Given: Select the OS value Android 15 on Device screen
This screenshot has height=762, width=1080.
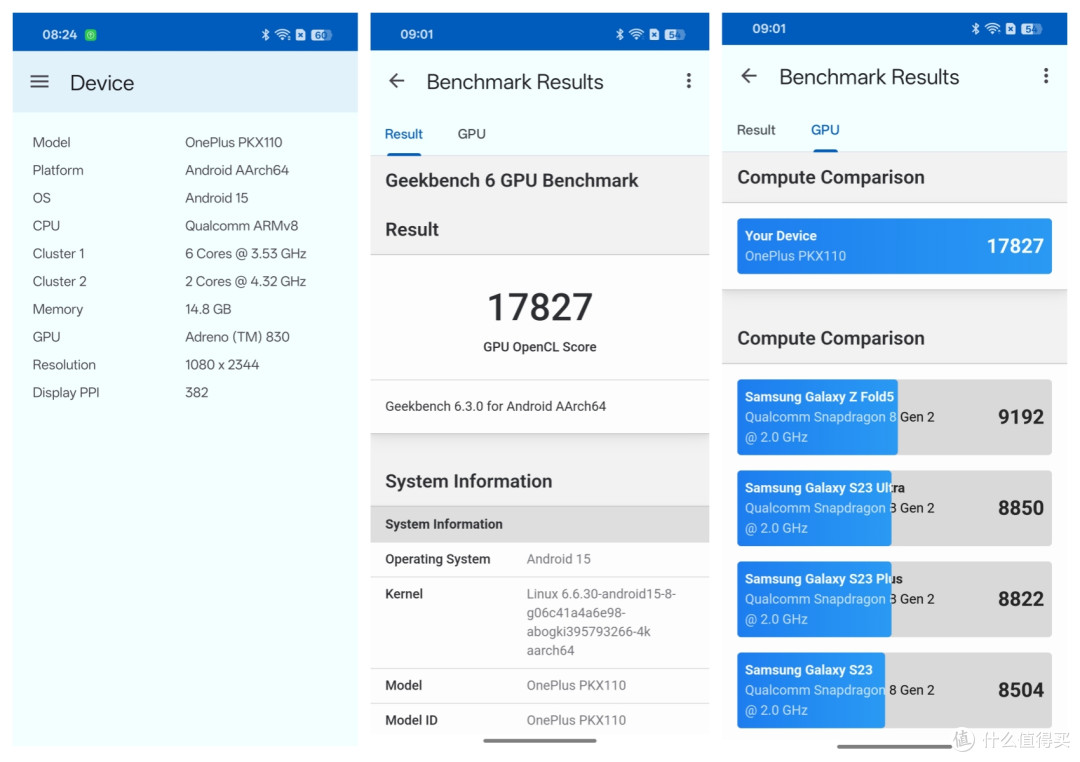Looking at the screenshot, I should tap(216, 198).
